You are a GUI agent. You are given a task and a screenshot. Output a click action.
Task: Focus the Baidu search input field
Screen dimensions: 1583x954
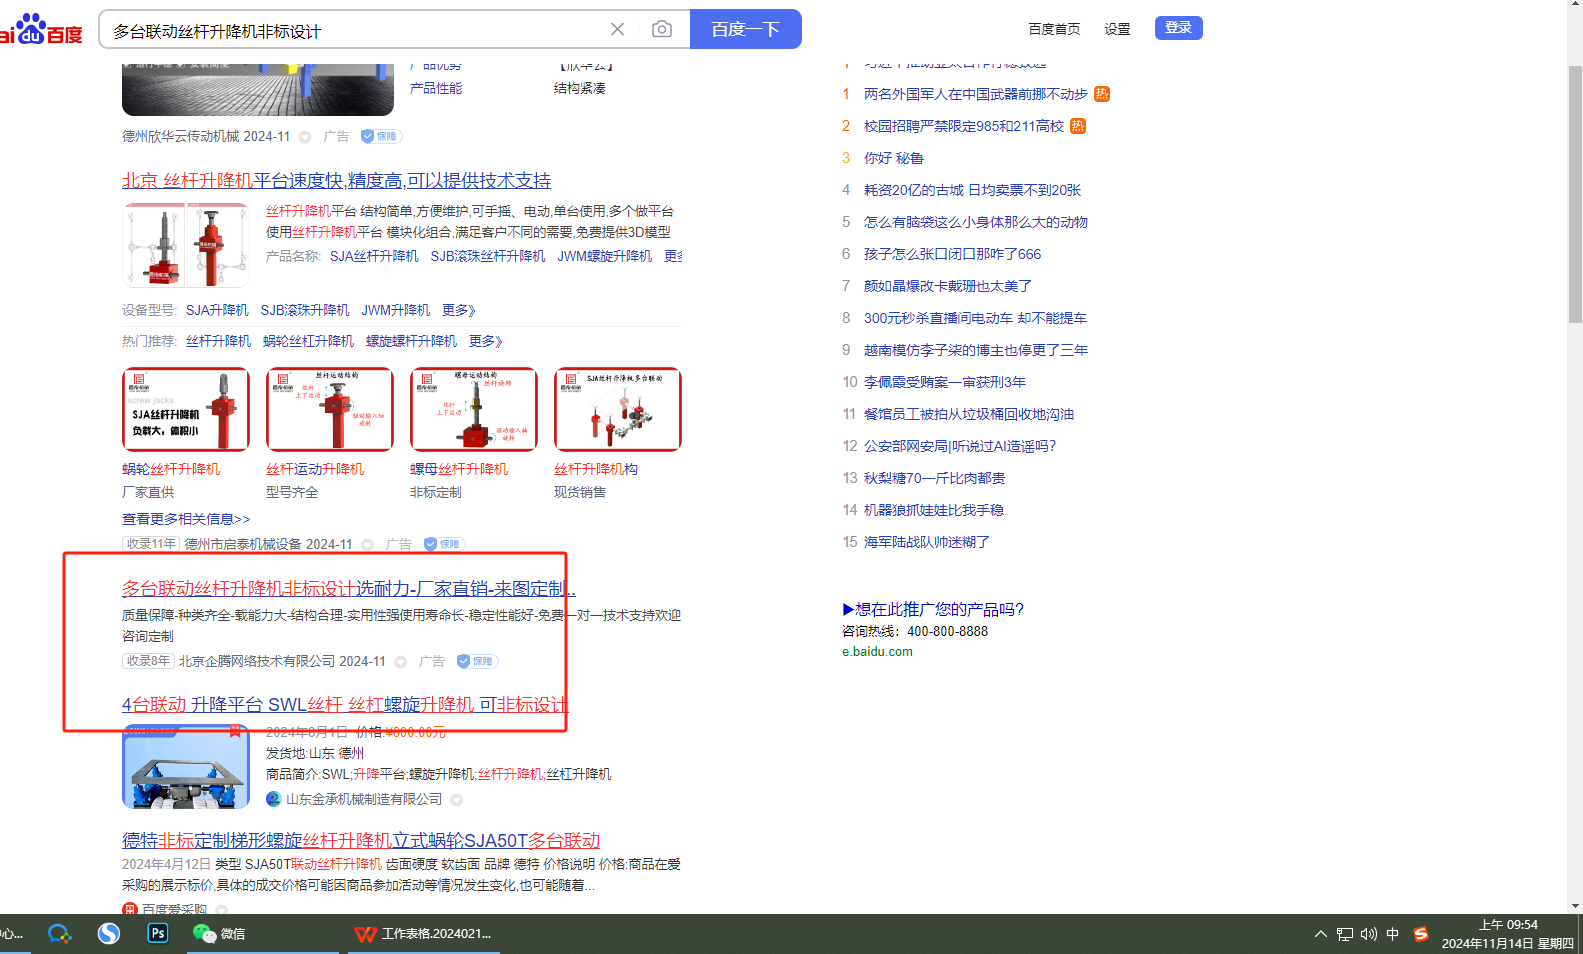355,30
